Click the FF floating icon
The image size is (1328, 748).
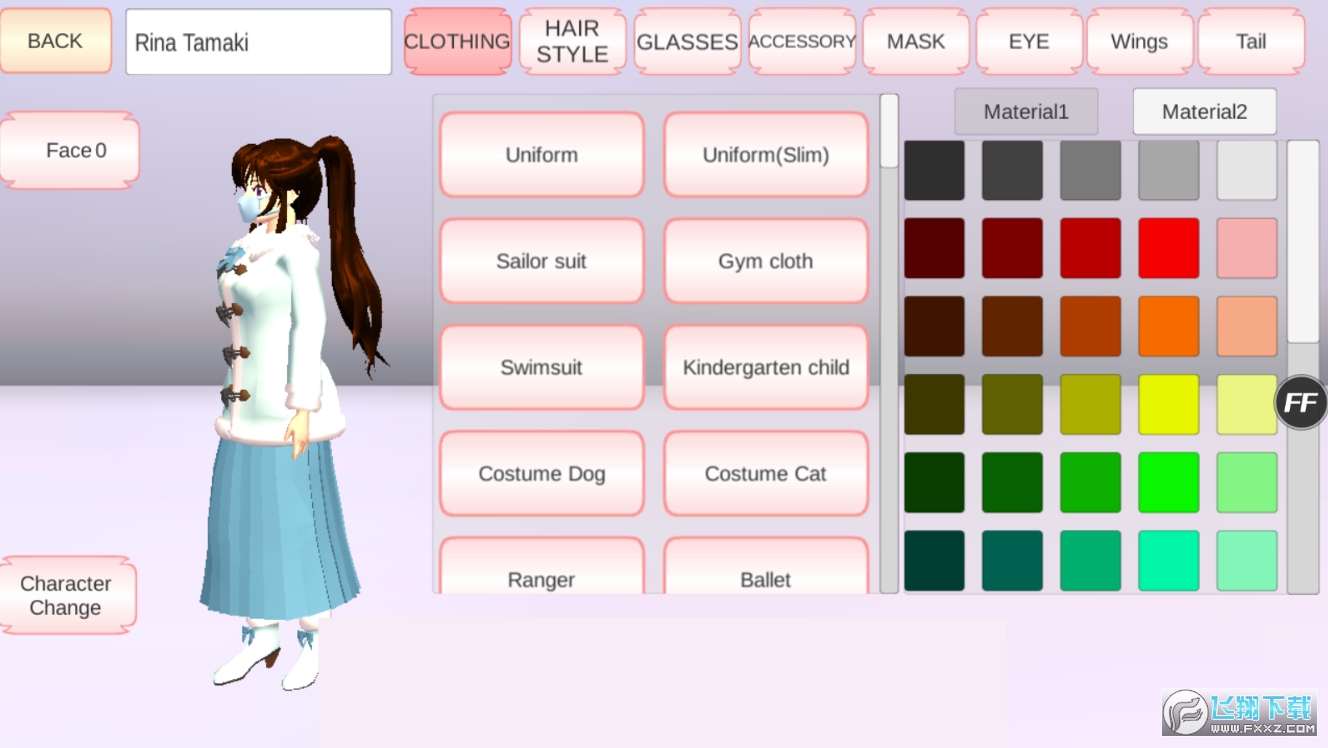(1300, 403)
